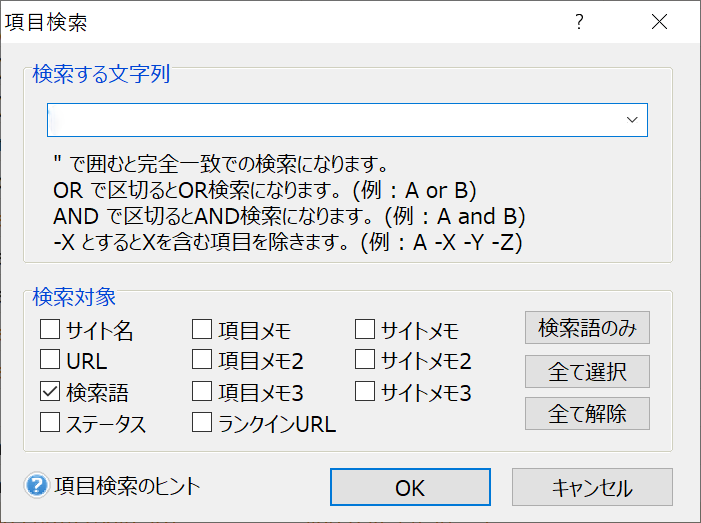Viewport: 701px width, 523px height.
Task: Tick the ステータス checkbox
Action: 50,422
